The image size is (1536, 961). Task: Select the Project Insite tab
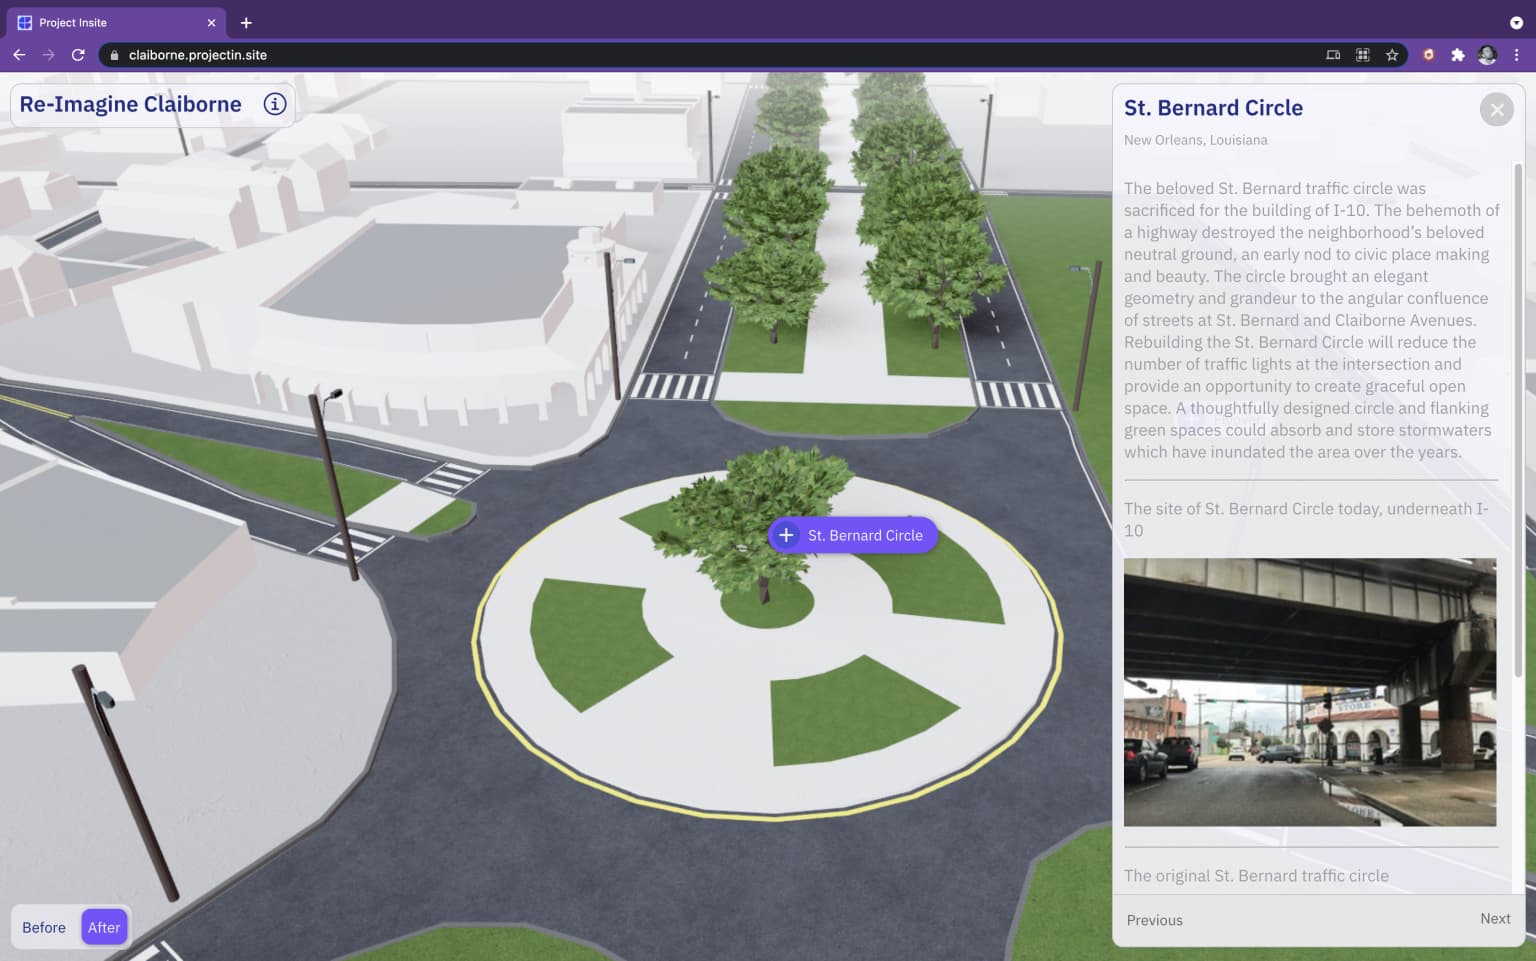[115, 22]
